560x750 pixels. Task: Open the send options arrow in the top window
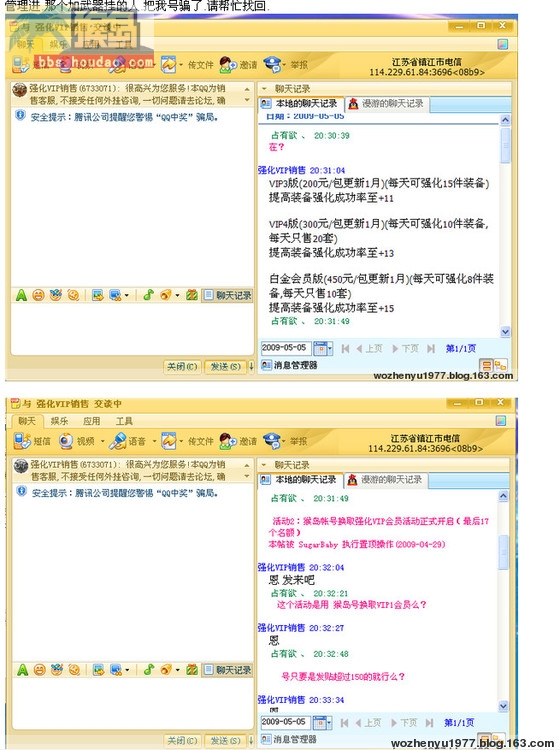[x=251, y=366]
